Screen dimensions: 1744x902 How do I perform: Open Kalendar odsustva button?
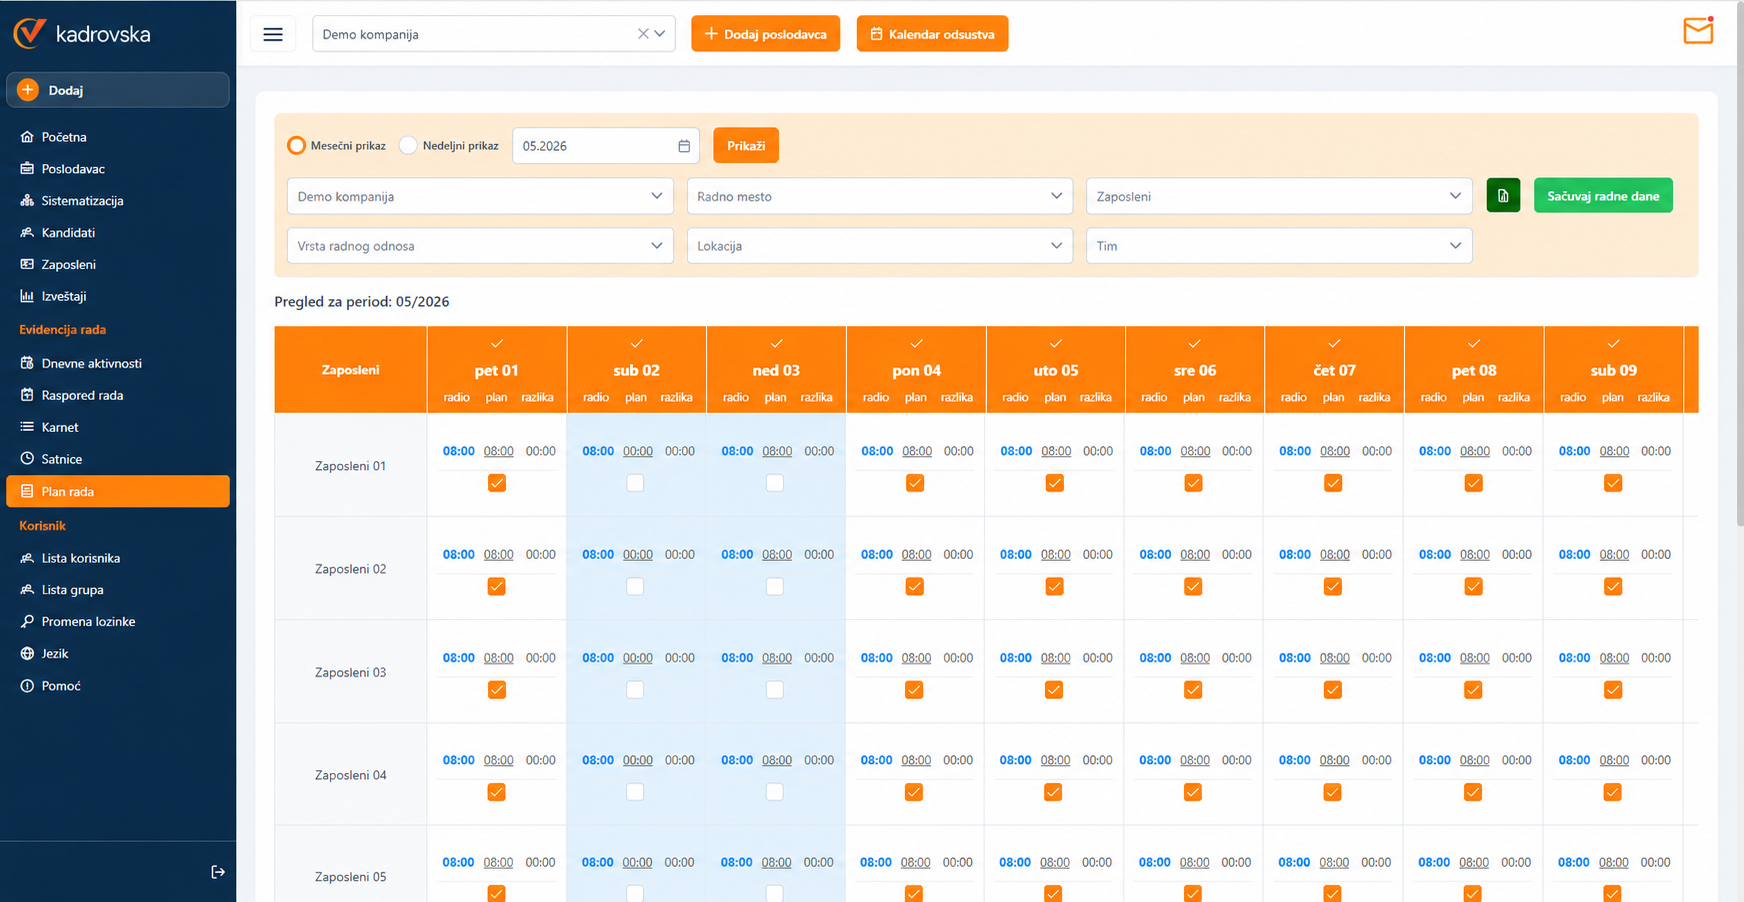[932, 34]
